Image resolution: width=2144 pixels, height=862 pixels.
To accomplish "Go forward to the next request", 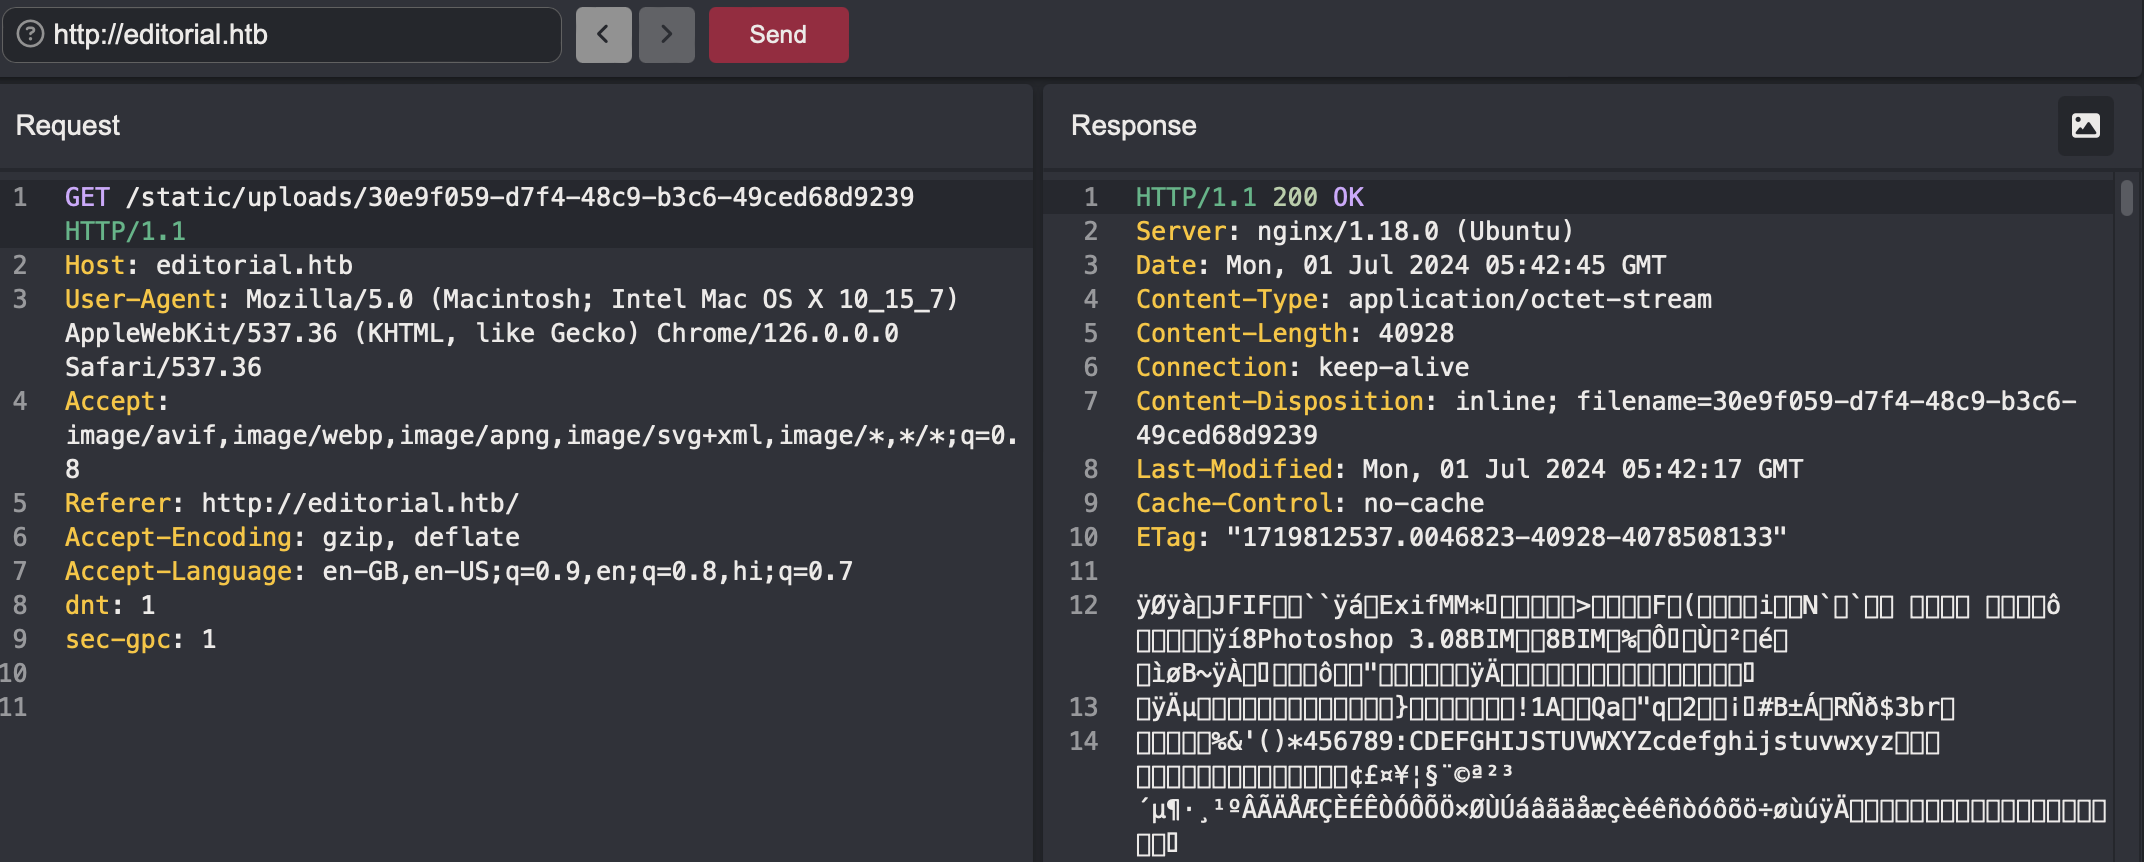I will 666,35.
